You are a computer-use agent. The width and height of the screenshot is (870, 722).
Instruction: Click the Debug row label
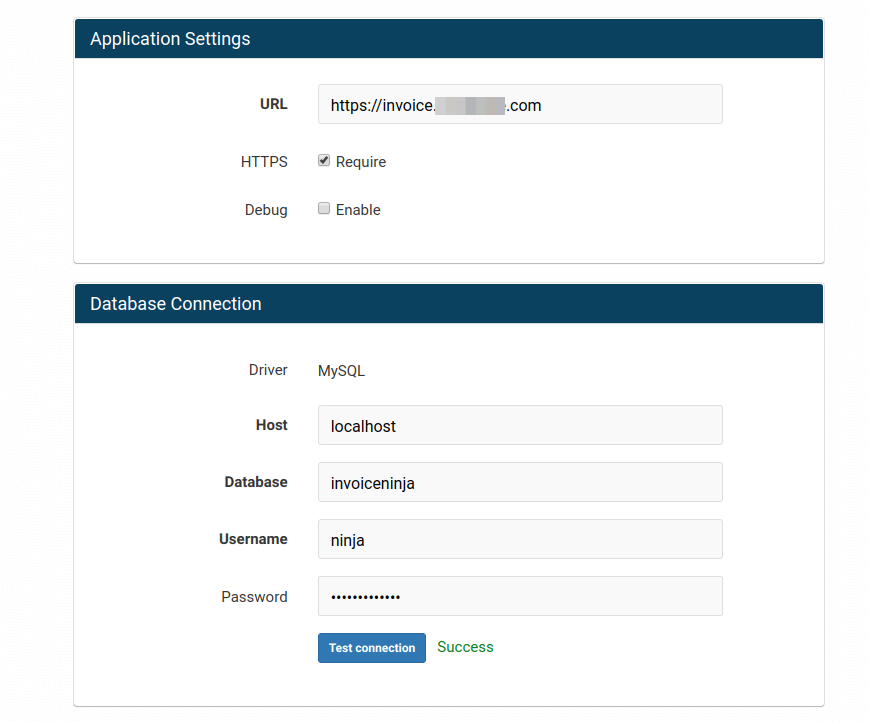tap(266, 210)
